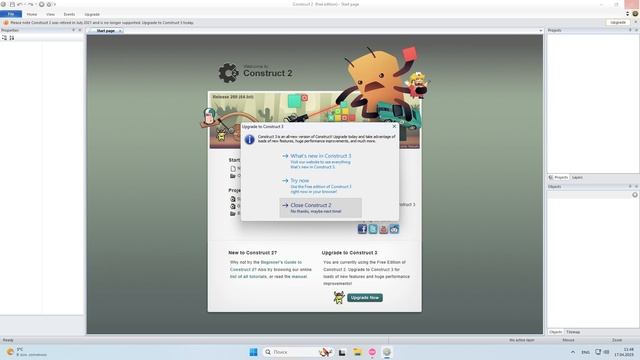The height and width of the screenshot is (360, 640).
Task: Click the round help icon at ribbon top right
Action: 635,14
